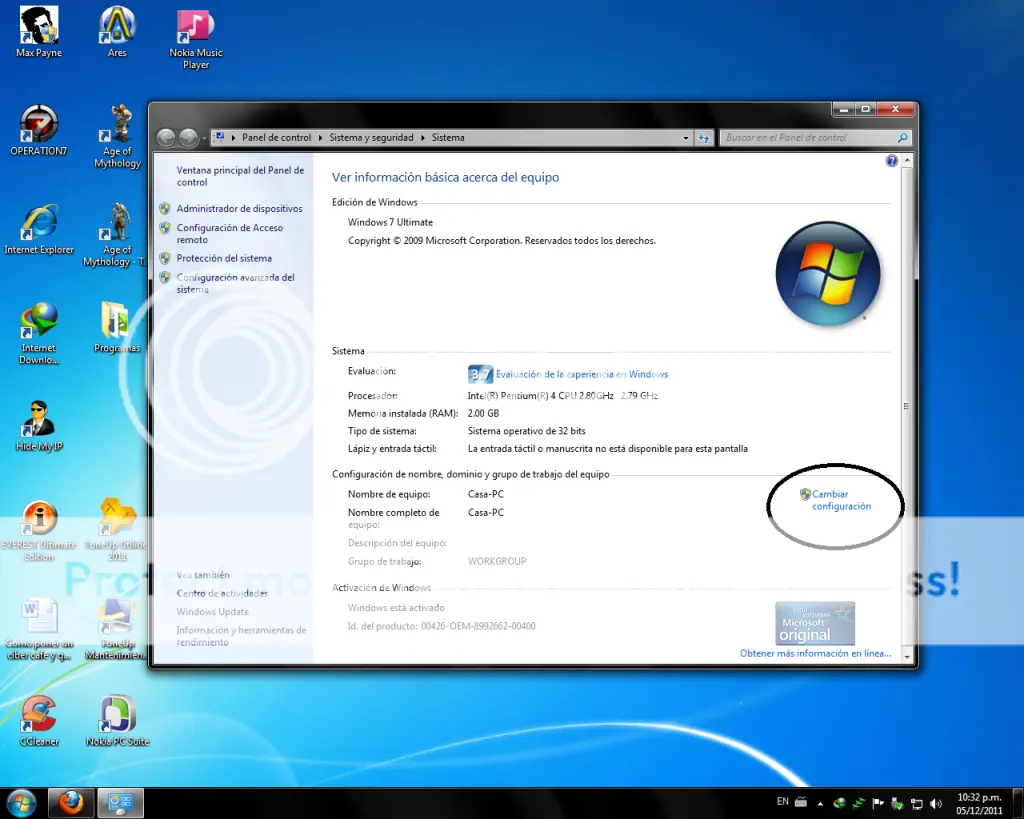Click the scrollbar up arrow

coord(907,161)
